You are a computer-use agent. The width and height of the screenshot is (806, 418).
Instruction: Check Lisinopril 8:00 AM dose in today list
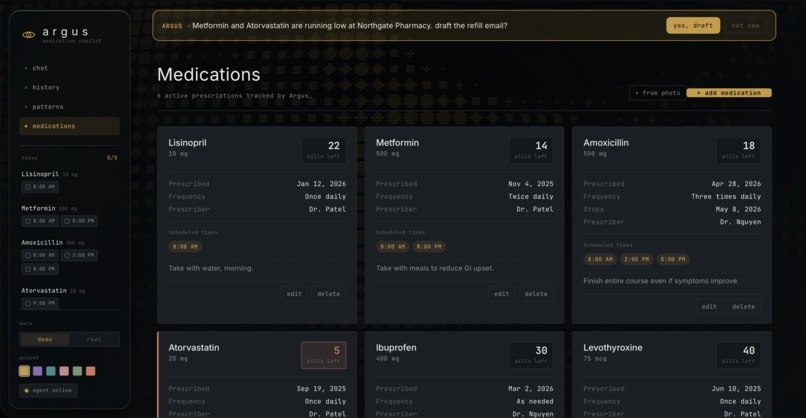(x=40, y=187)
